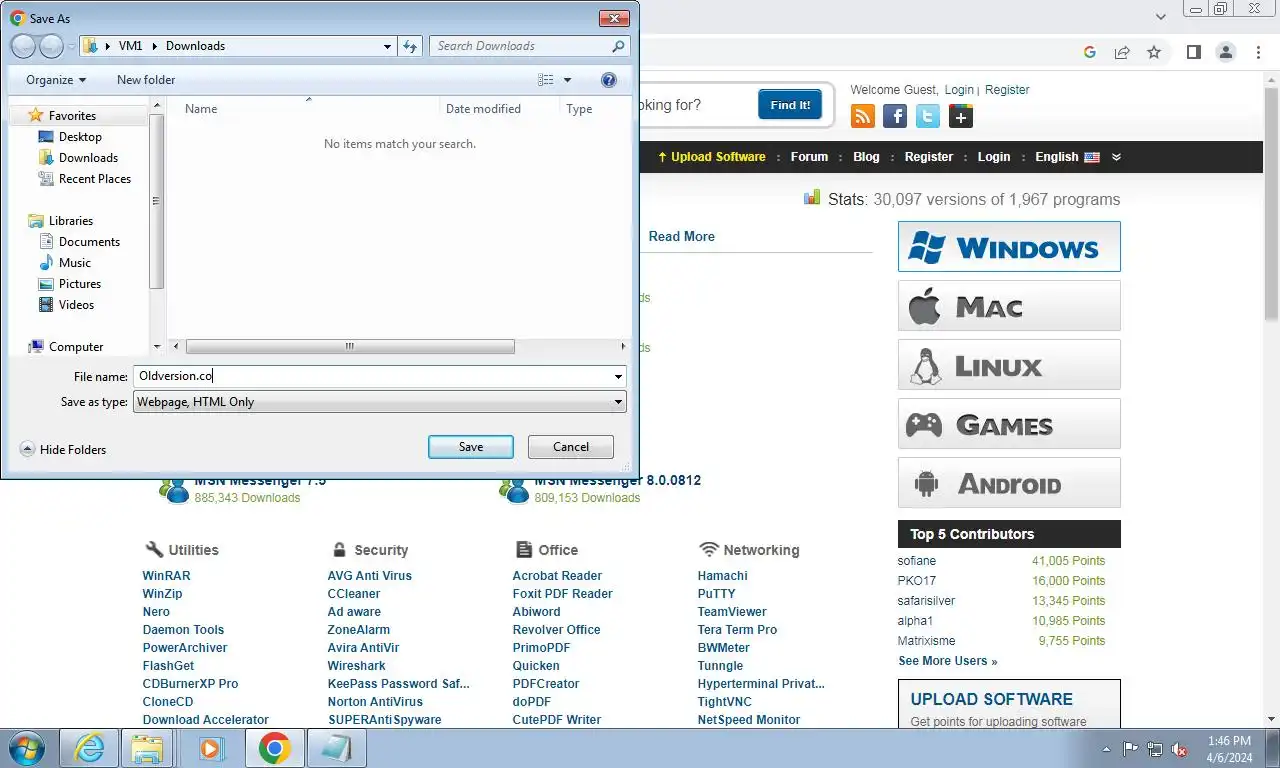This screenshot has width=1280, height=768.
Task: Open Recent Places in navigation pane
Action: pos(94,179)
